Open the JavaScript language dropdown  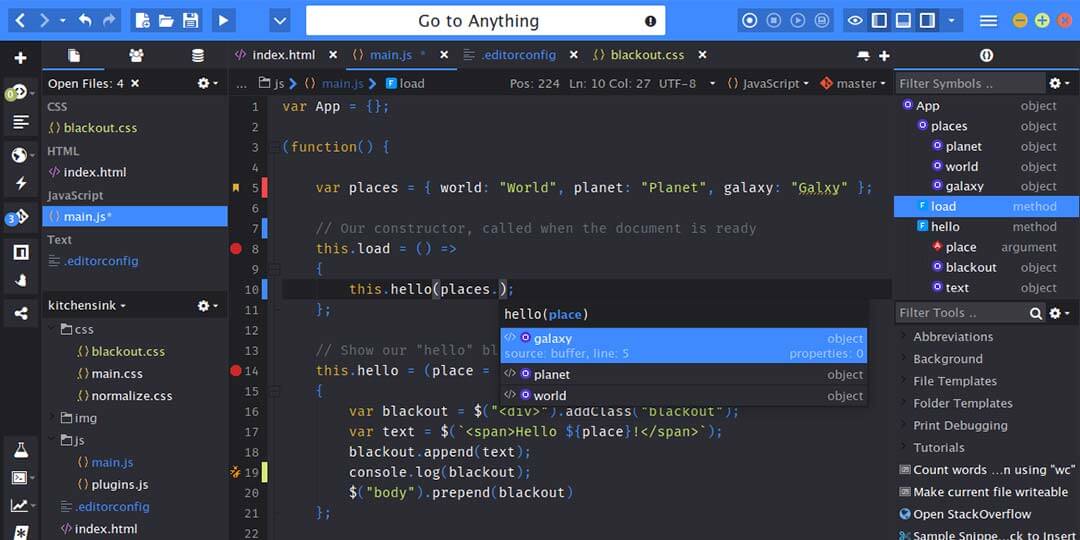(768, 84)
